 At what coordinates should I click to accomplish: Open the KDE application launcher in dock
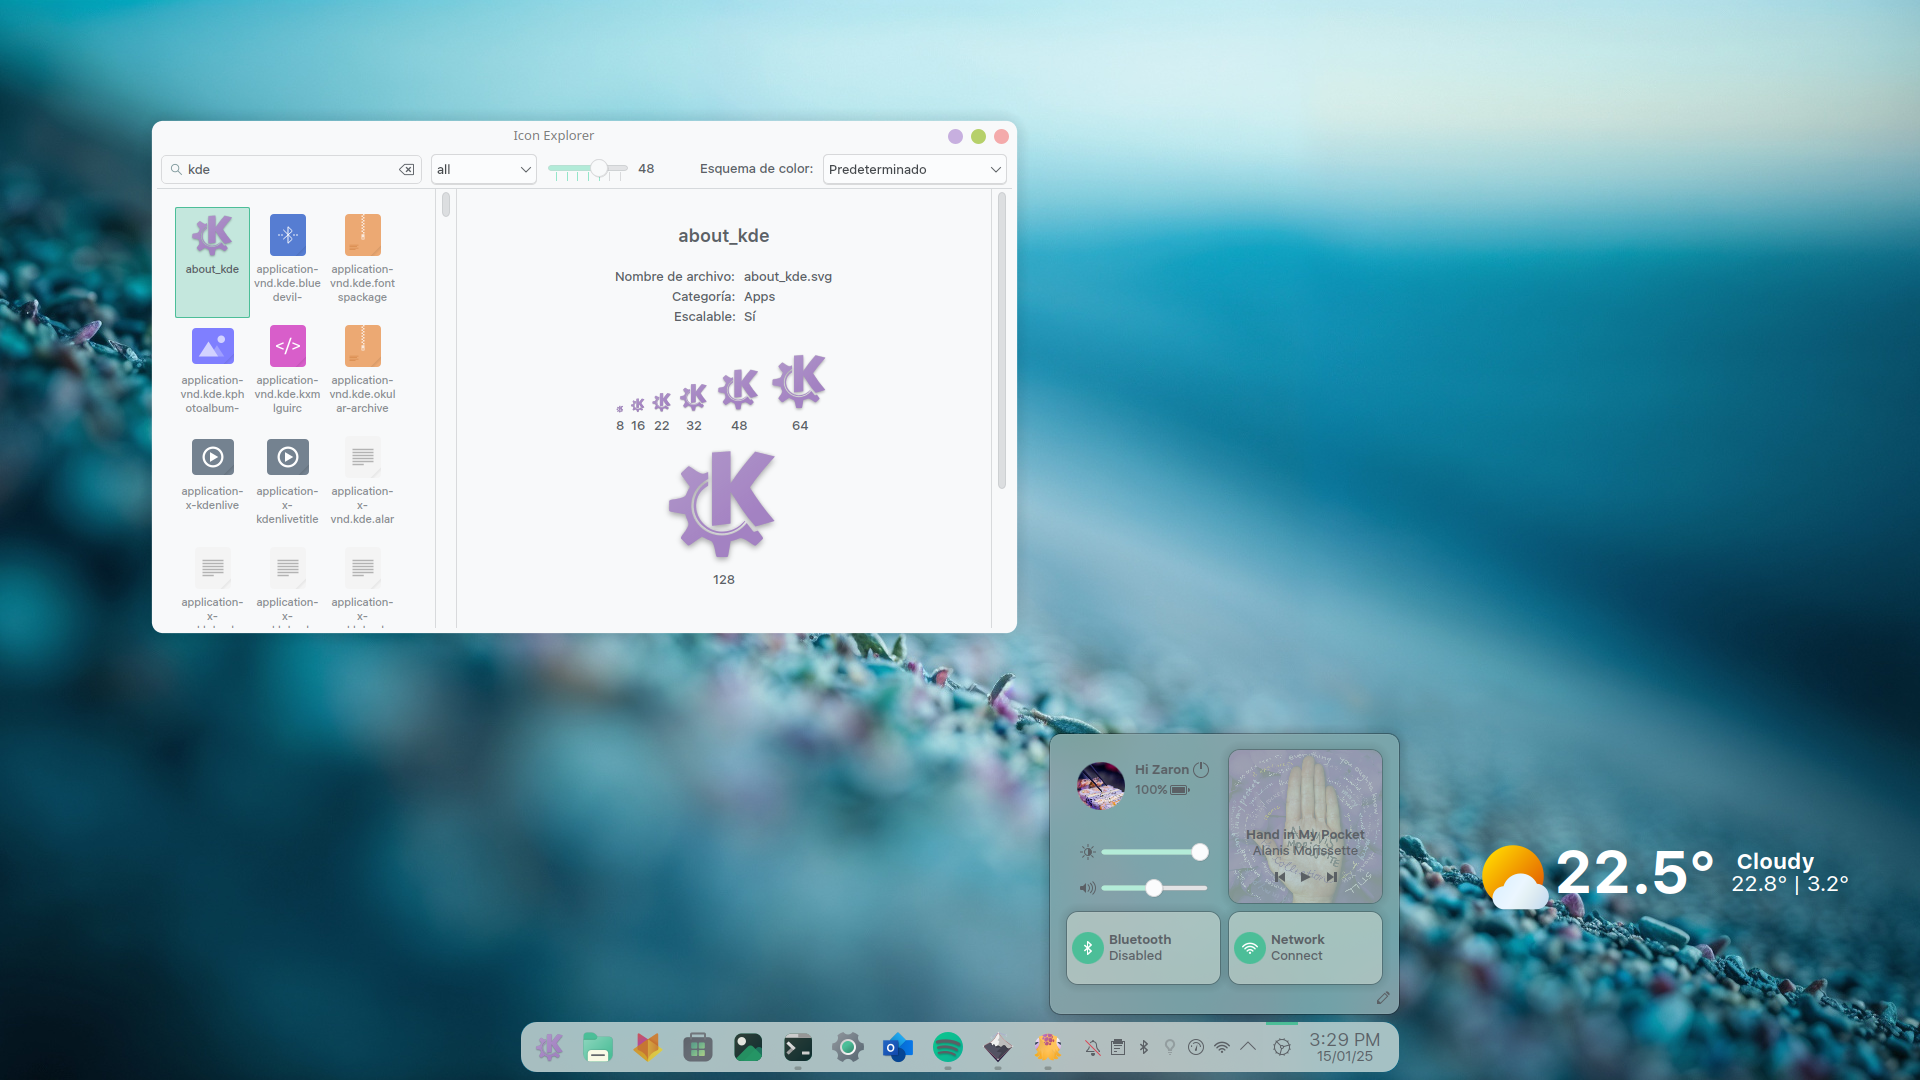coord(549,1047)
